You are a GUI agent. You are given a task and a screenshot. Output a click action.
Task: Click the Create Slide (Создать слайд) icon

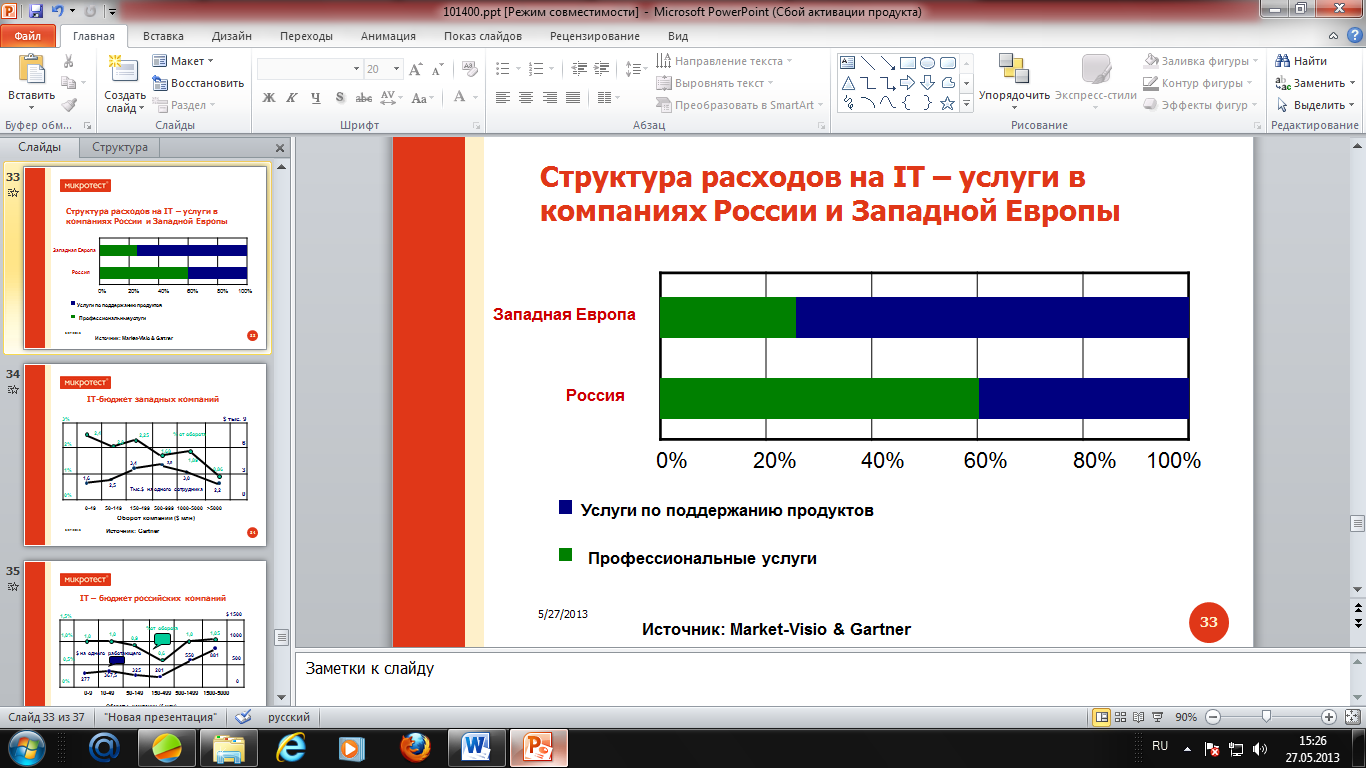(x=124, y=75)
